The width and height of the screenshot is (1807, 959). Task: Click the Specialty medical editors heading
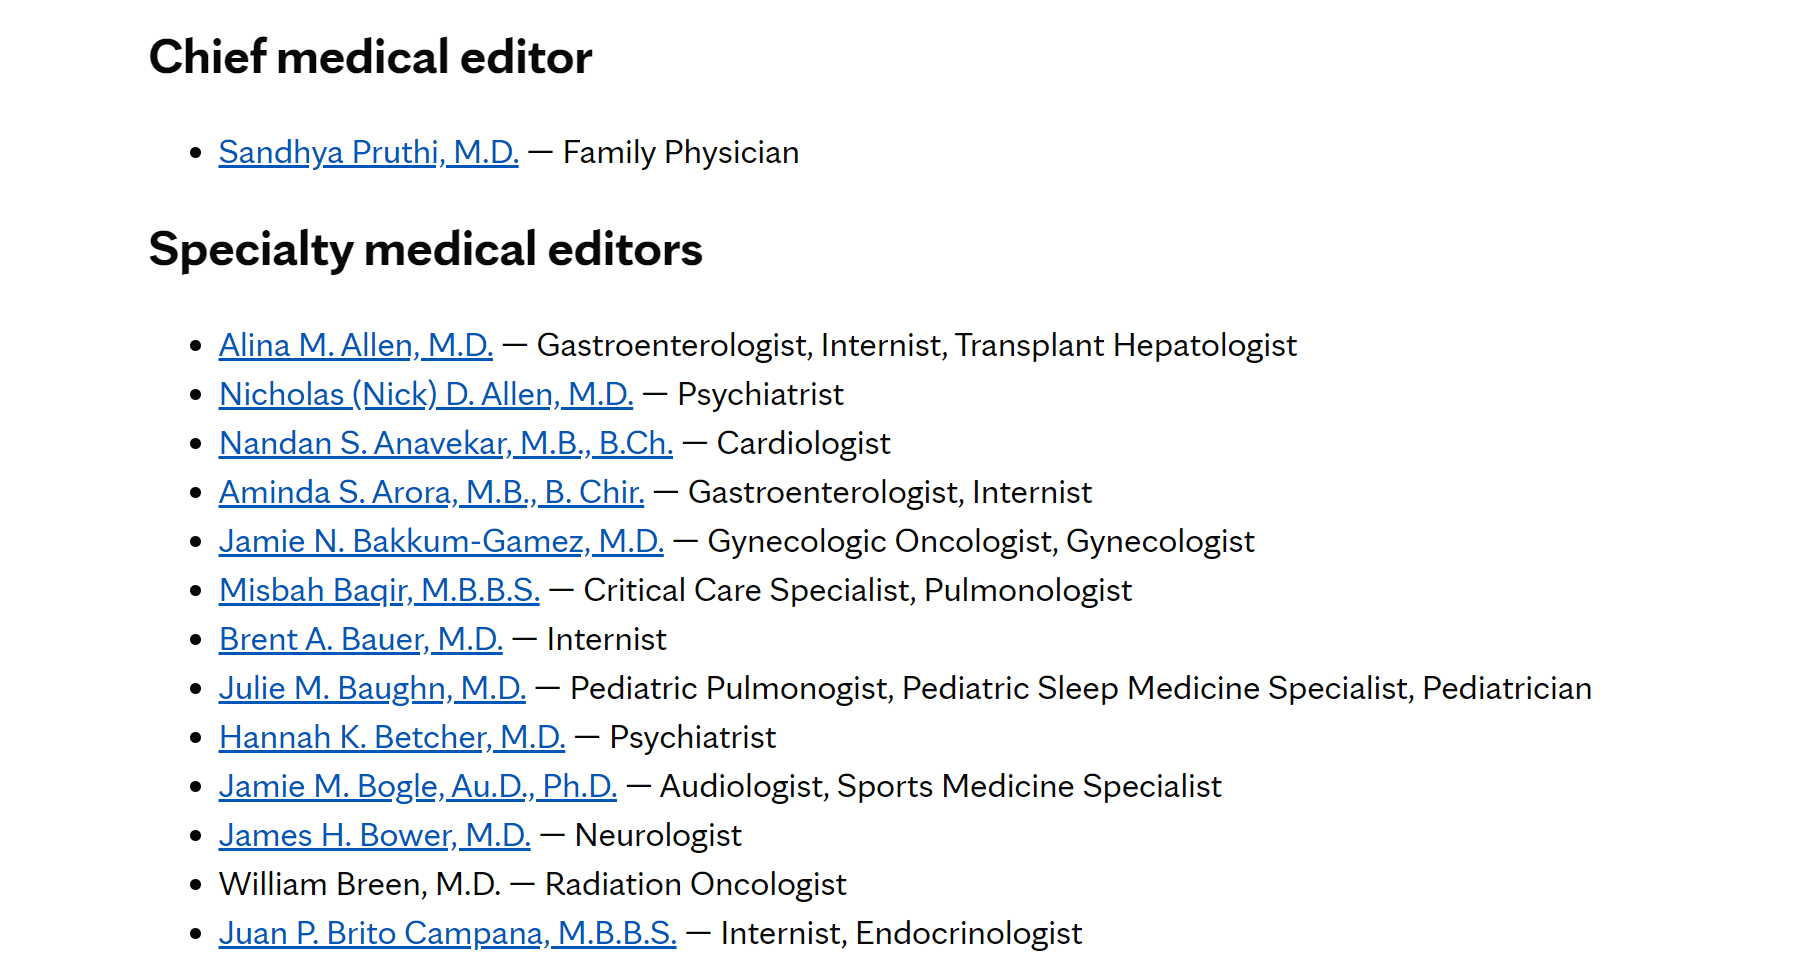coord(425,250)
